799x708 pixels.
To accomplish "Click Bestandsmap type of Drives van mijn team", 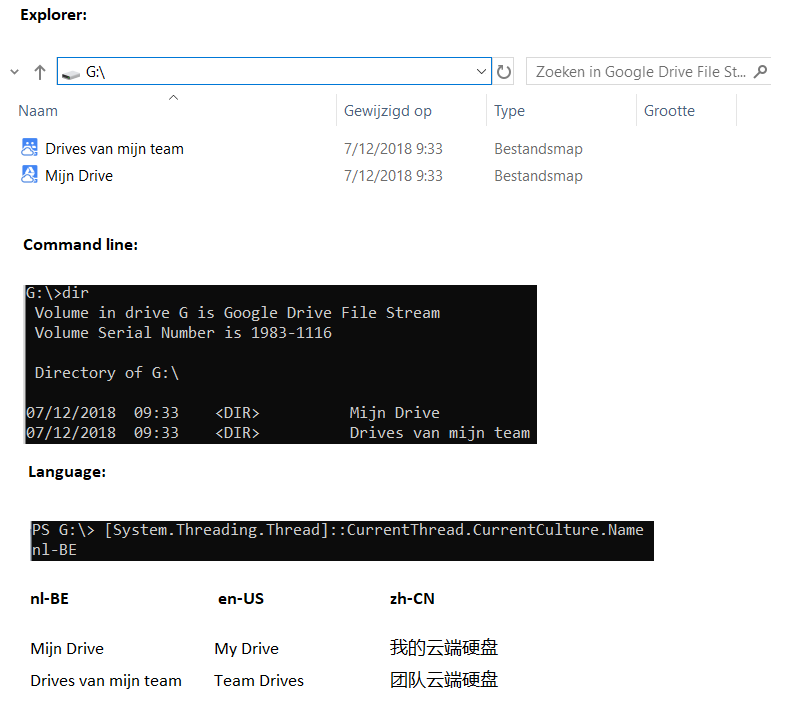I will pyautogui.click(x=538, y=149).
